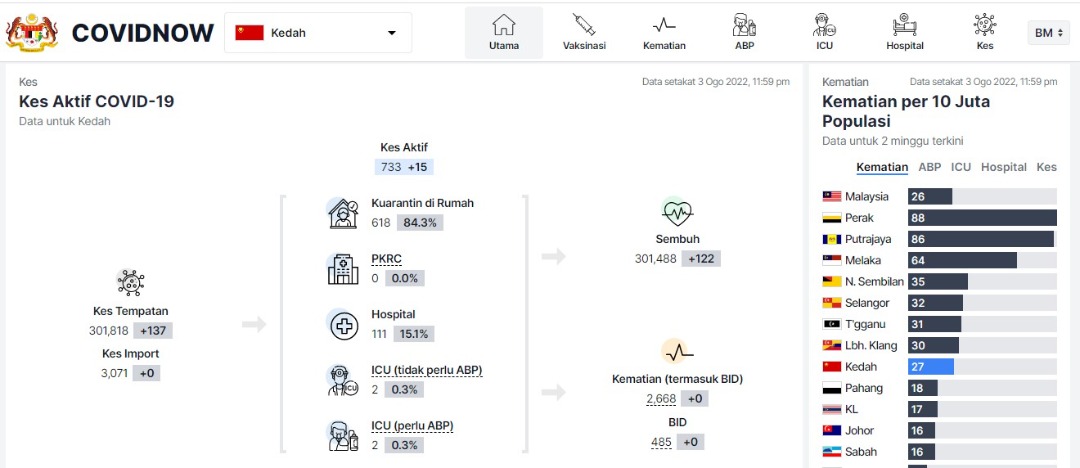Image resolution: width=1080 pixels, height=468 pixels.
Task: Click the Selangor bar showing 32
Action: click(935, 303)
